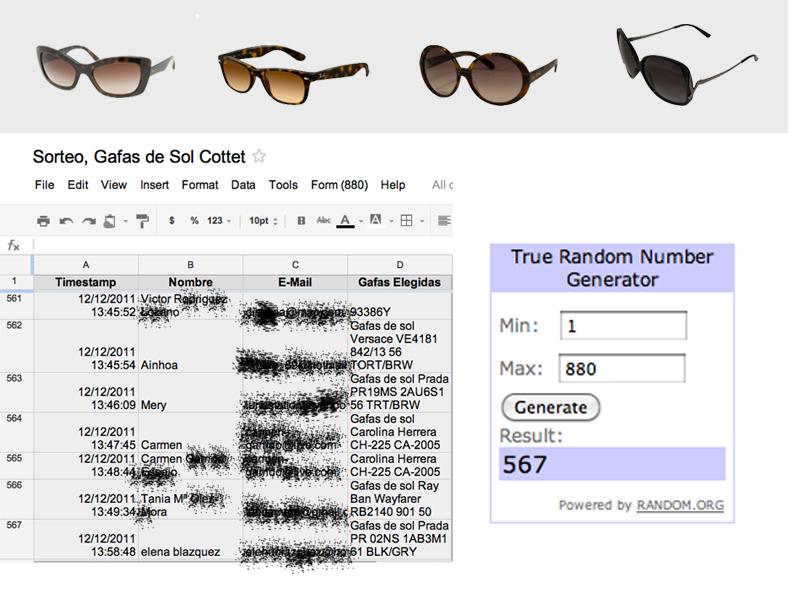
Task: Select row 566 header
Action: (x=16, y=499)
